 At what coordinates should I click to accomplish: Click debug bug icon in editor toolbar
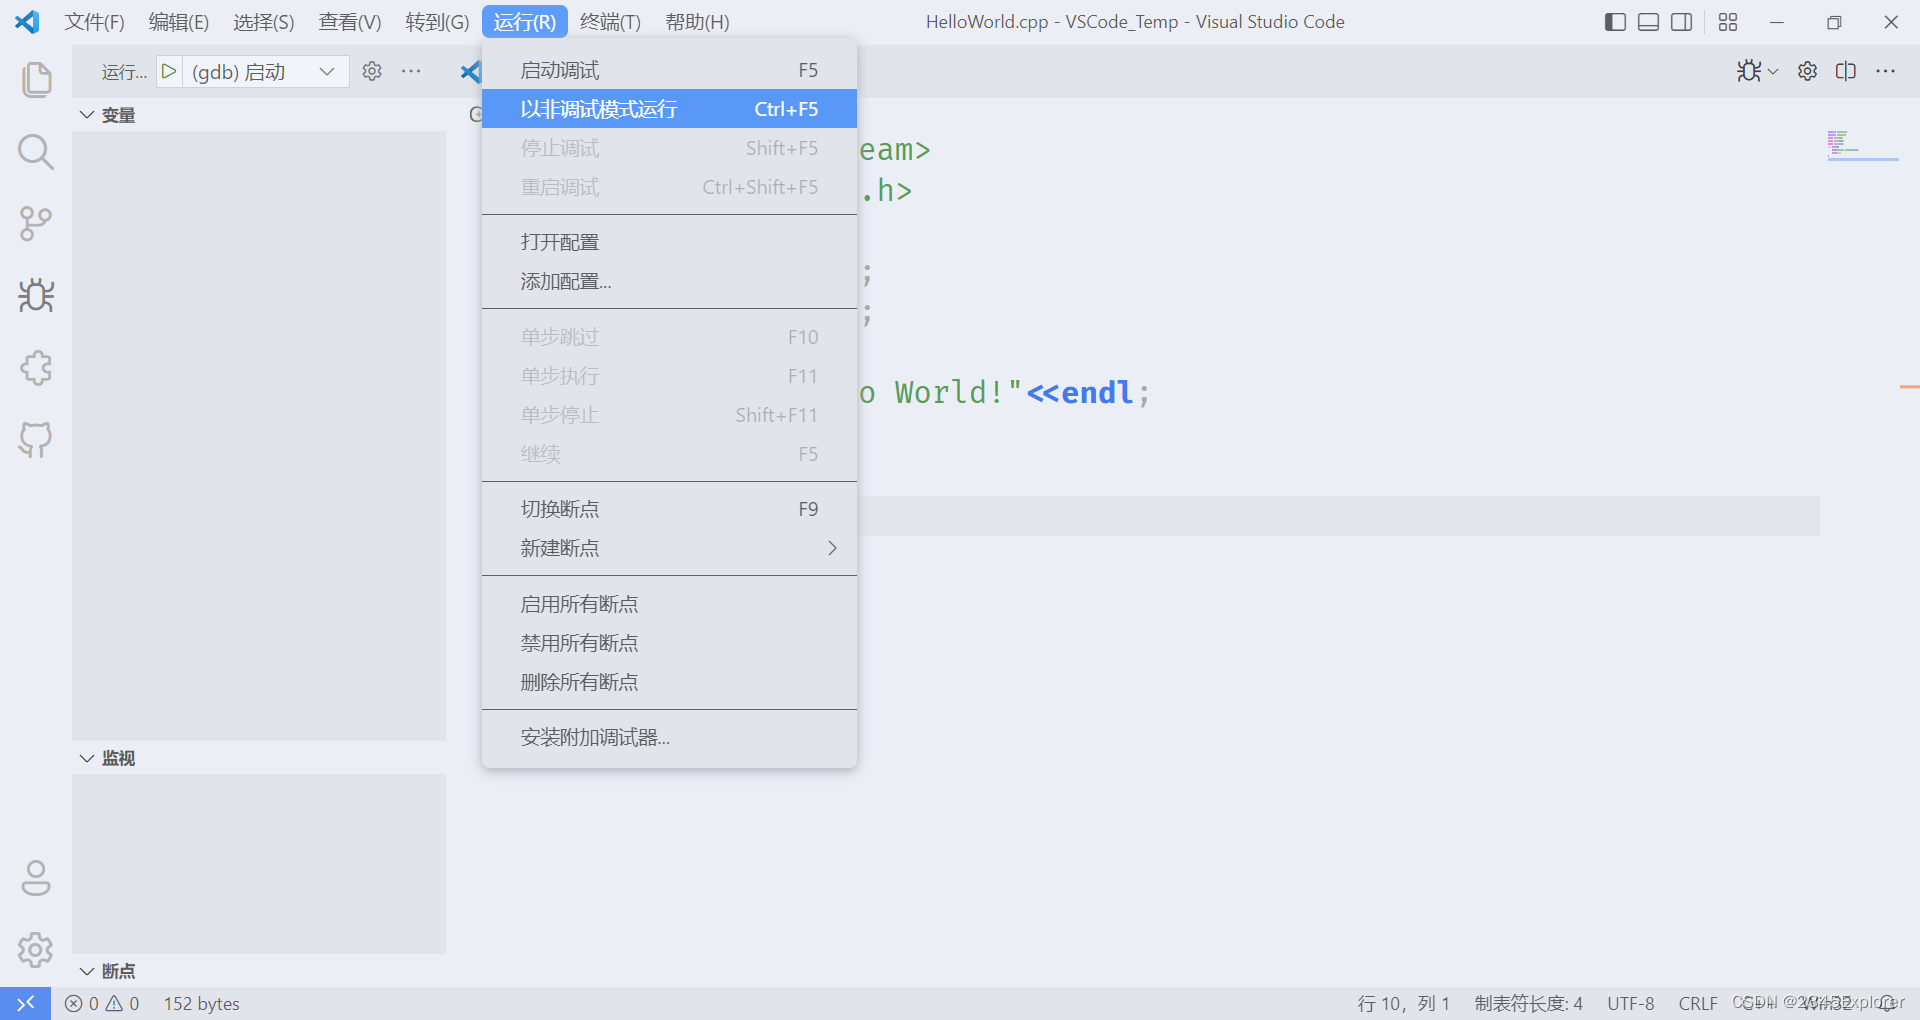1749,71
